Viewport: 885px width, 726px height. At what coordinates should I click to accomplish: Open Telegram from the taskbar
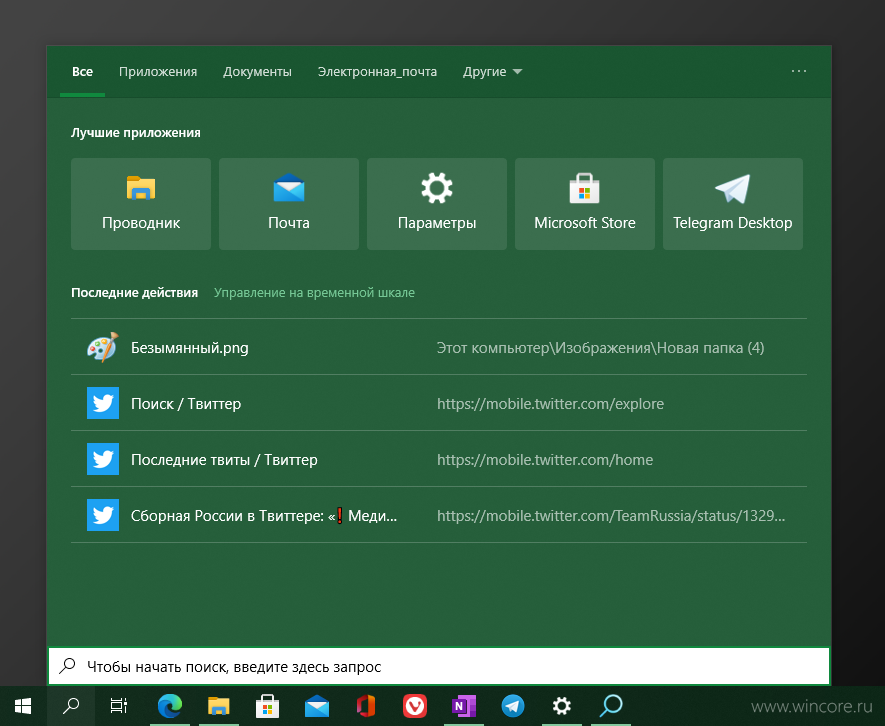click(x=513, y=706)
